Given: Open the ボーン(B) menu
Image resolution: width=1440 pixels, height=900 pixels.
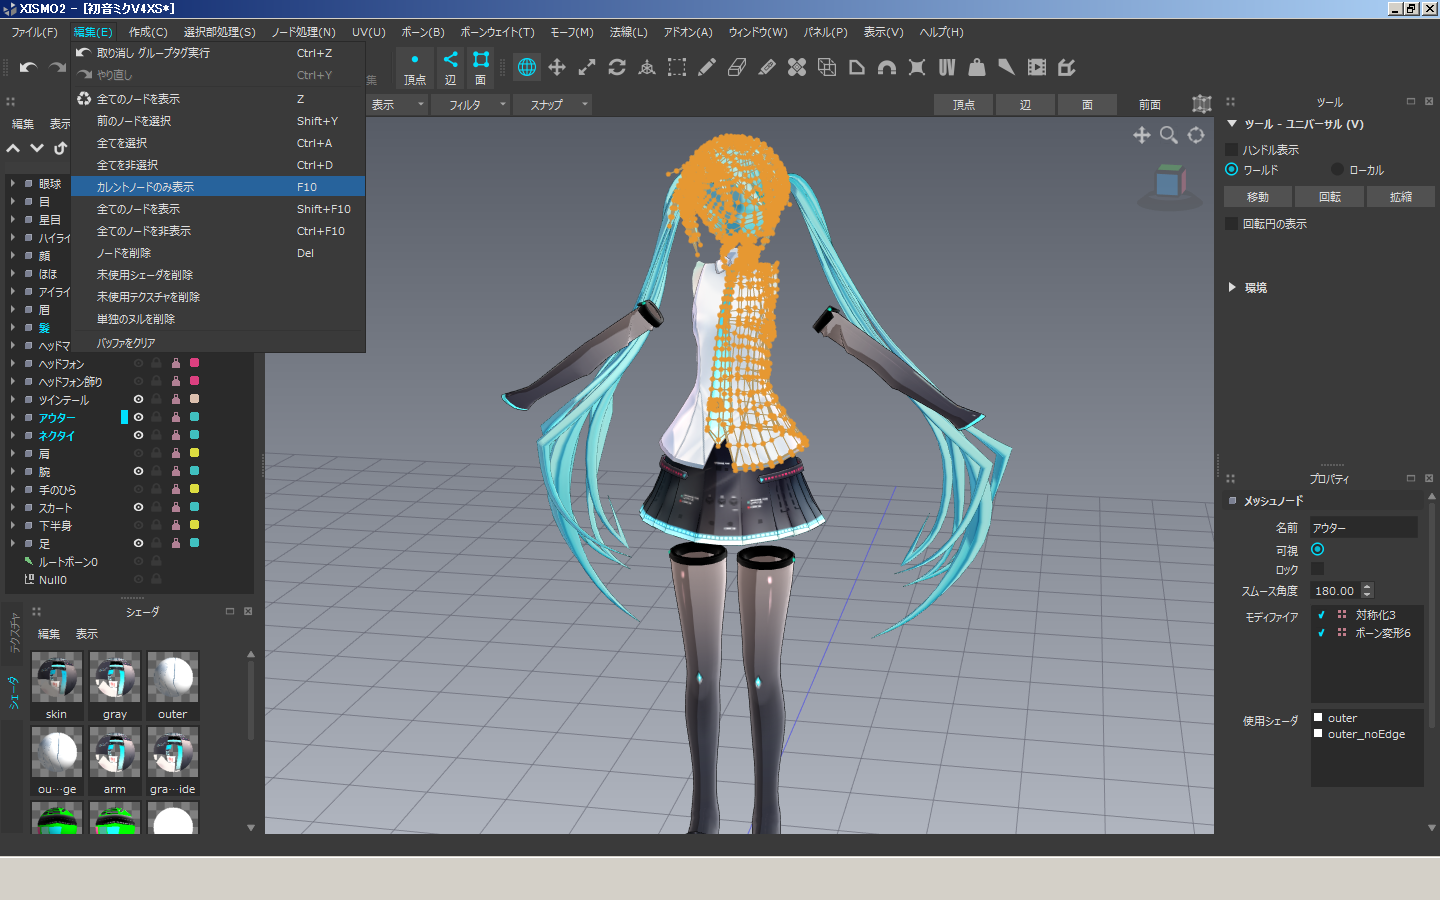Looking at the screenshot, I should (x=423, y=32).
